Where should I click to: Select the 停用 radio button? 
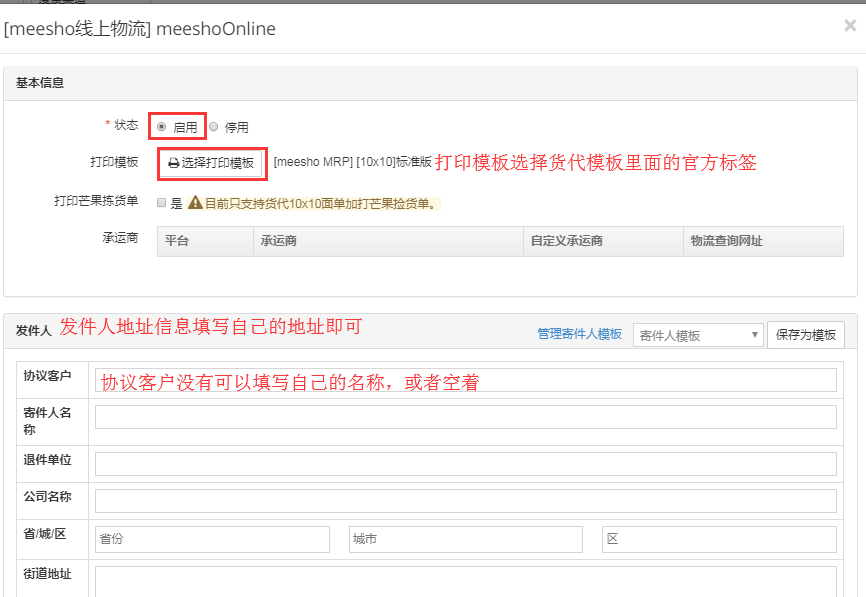point(213,127)
